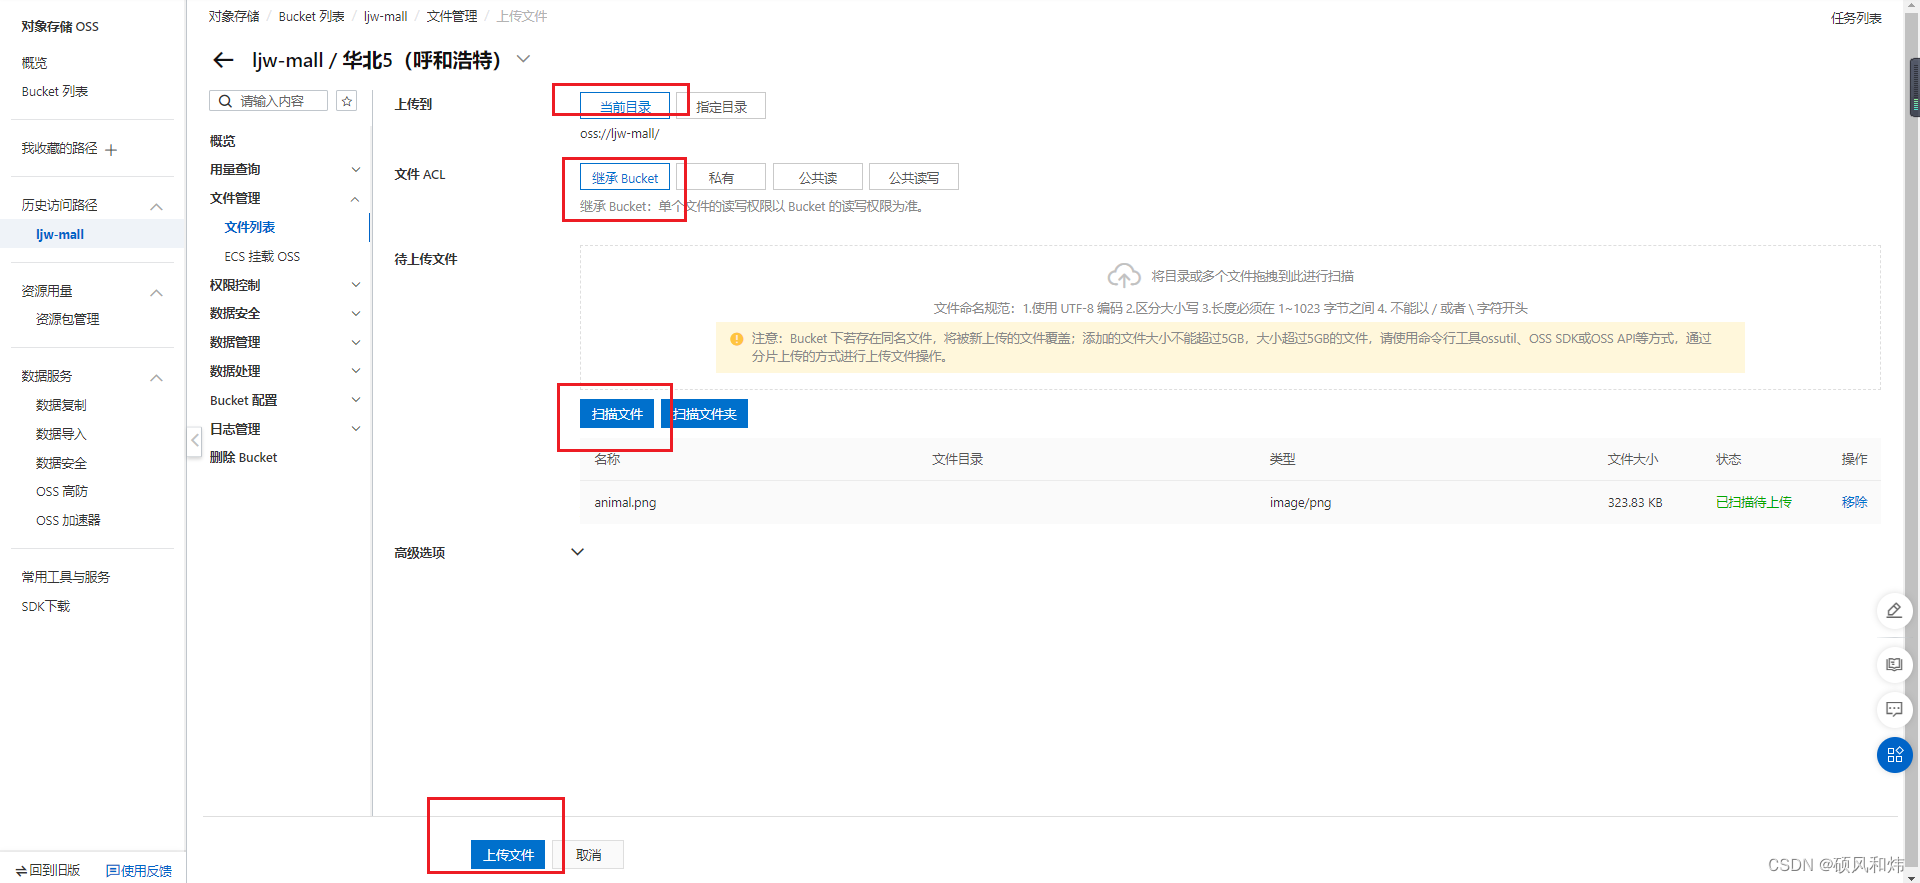Click 扫描文件夹 button
Image resolution: width=1920 pixels, height=883 pixels.
click(704, 414)
